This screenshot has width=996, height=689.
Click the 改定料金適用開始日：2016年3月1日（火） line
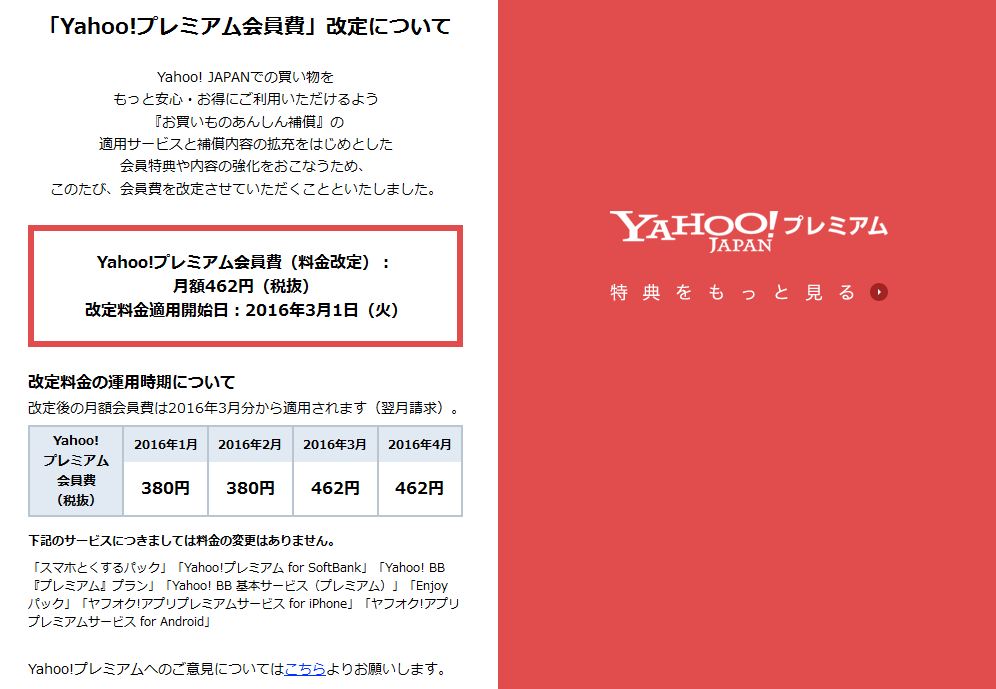click(x=241, y=310)
